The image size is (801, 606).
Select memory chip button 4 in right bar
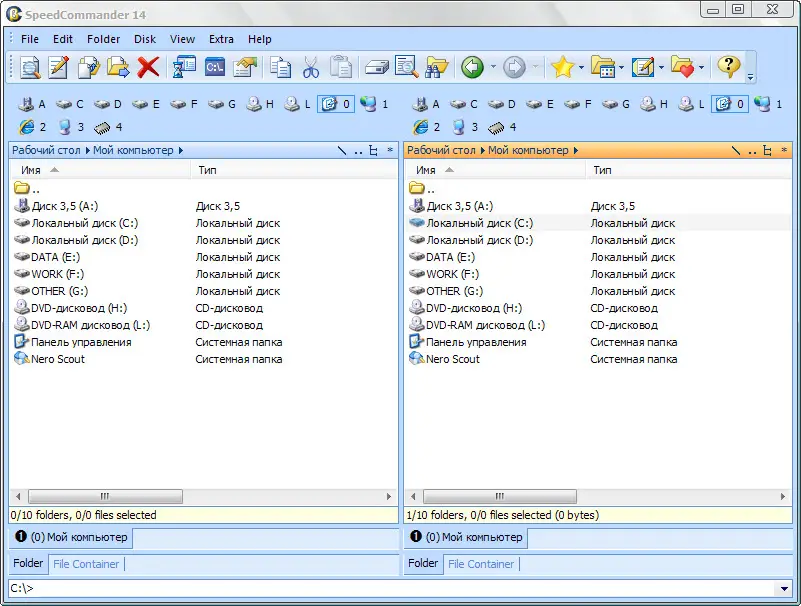(x=503, y=127)
